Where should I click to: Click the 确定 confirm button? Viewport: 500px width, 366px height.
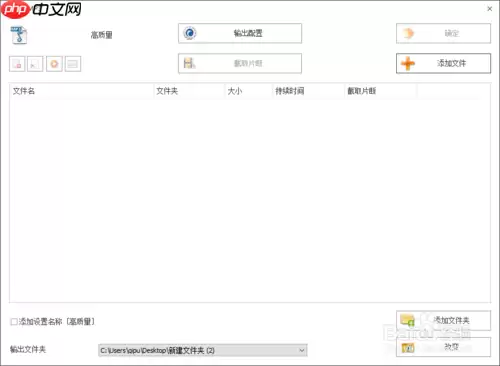tap(443, 33)
